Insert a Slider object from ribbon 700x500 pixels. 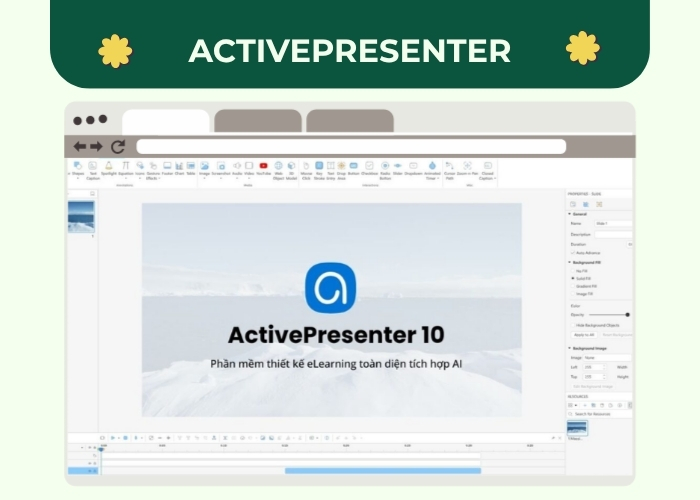coord(398,169)
